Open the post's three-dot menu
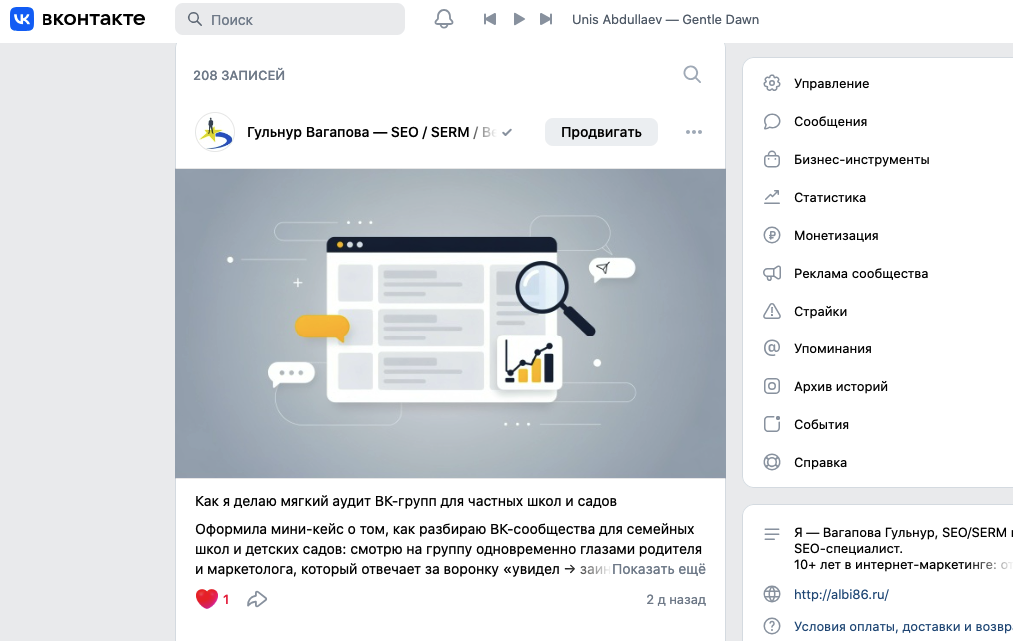1013x641 pixels. 694,132
